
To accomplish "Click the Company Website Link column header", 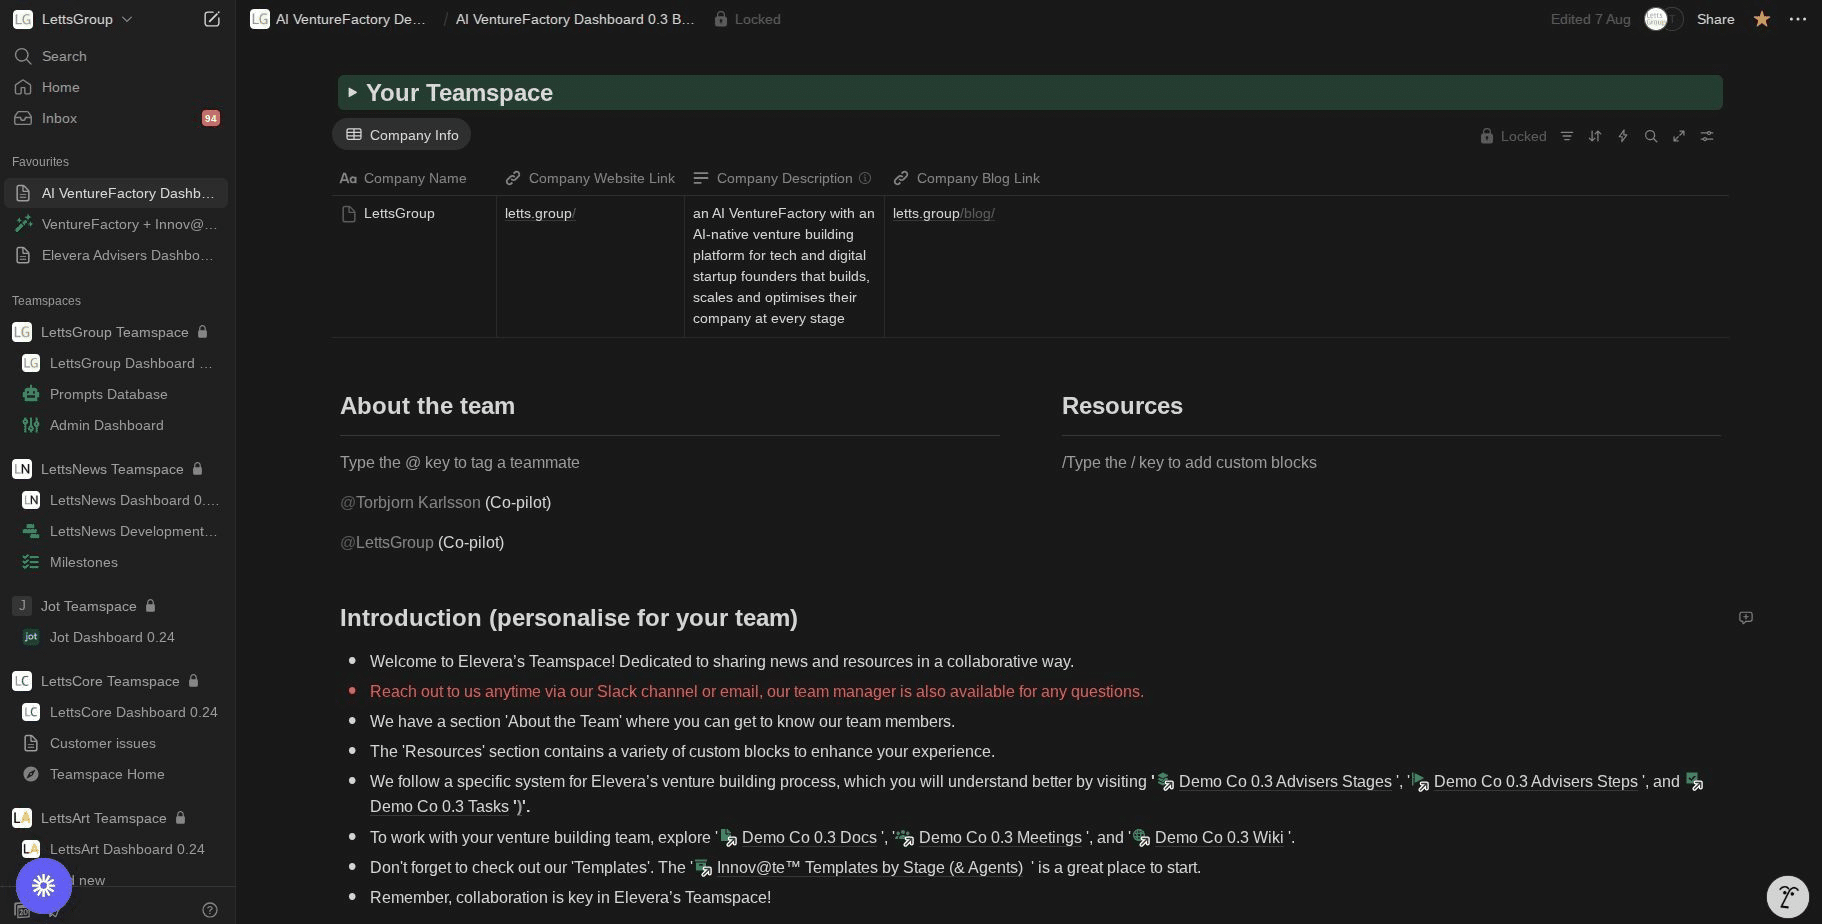I will coord(590,178).
